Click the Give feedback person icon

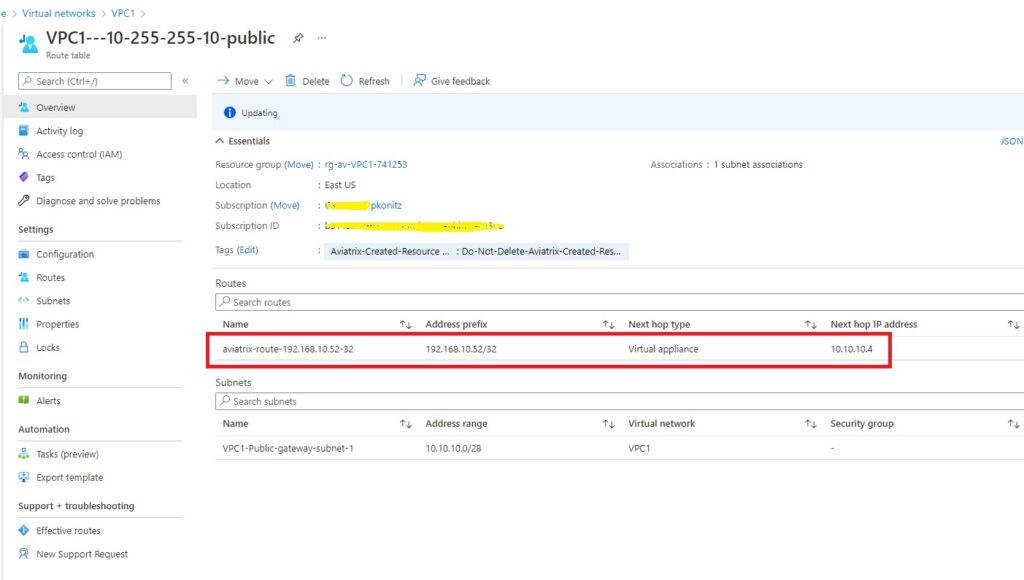[x=419, y=80]
